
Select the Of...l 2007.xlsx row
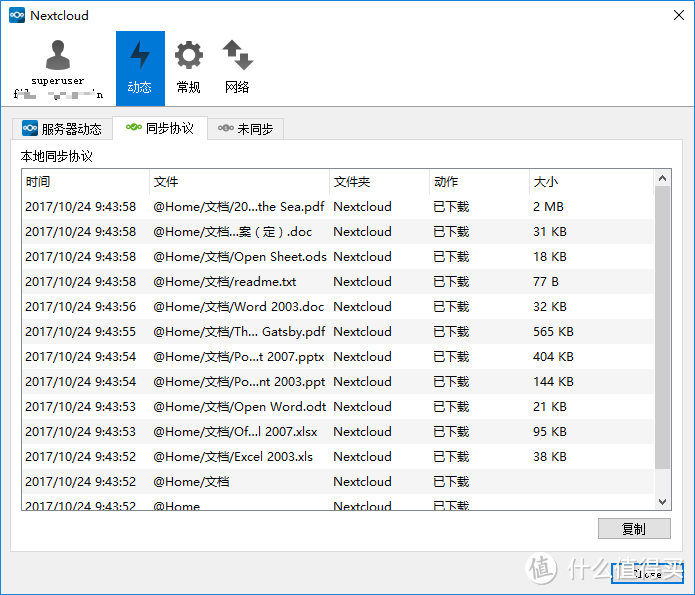pyautogui.click(x=338, y=431)
